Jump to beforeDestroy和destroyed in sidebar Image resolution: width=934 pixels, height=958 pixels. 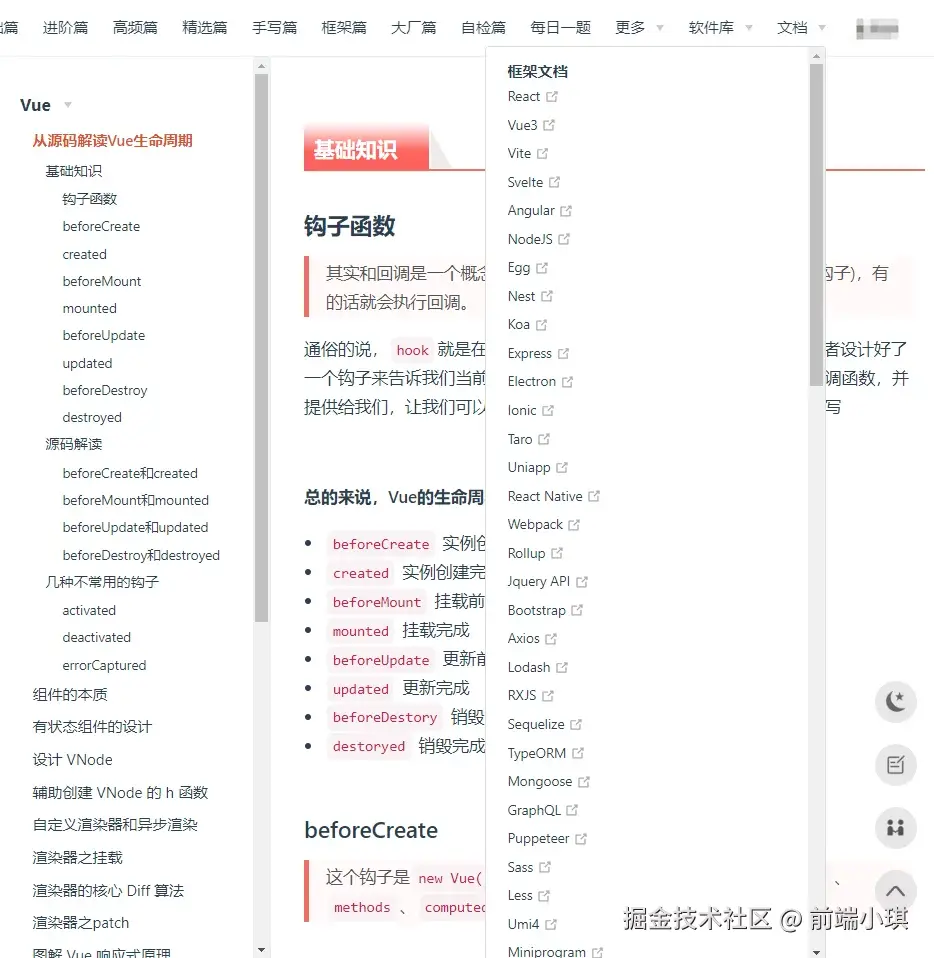click(x=141, y=555)
